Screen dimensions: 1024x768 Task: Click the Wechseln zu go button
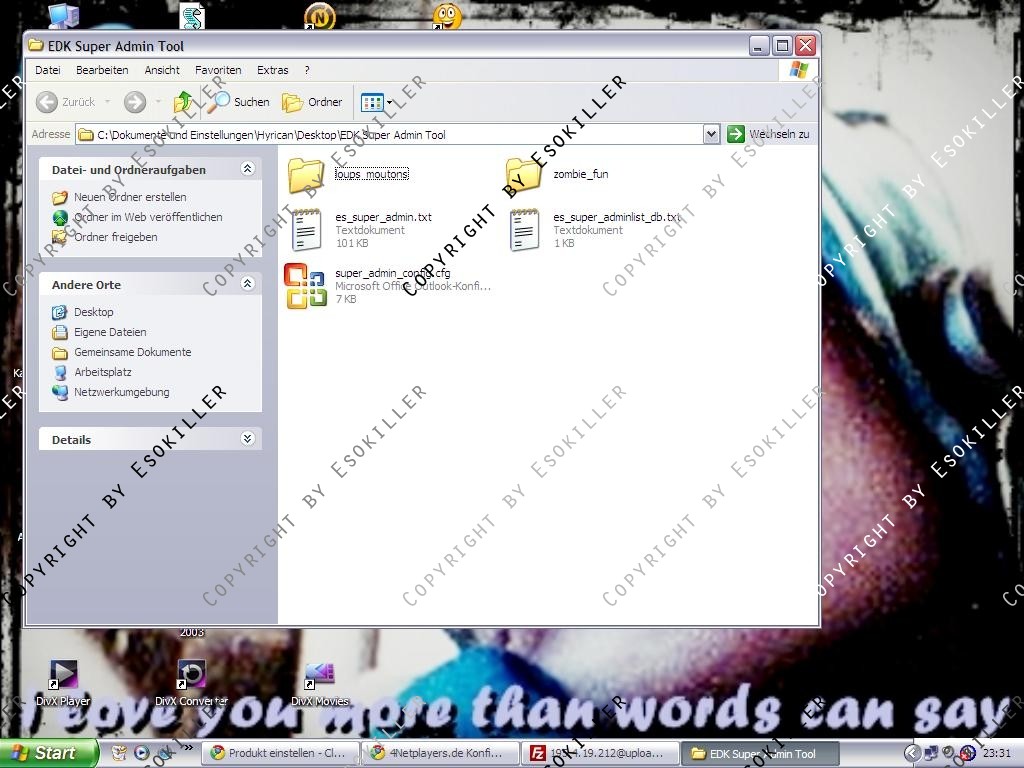click(768, 134)
